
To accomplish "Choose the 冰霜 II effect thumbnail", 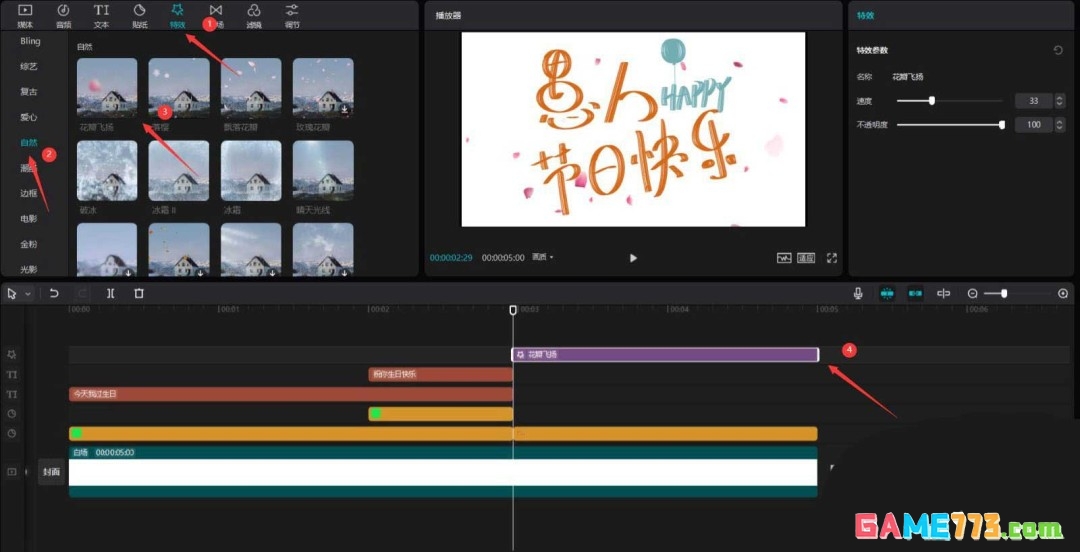I will [x=179, y=171].
